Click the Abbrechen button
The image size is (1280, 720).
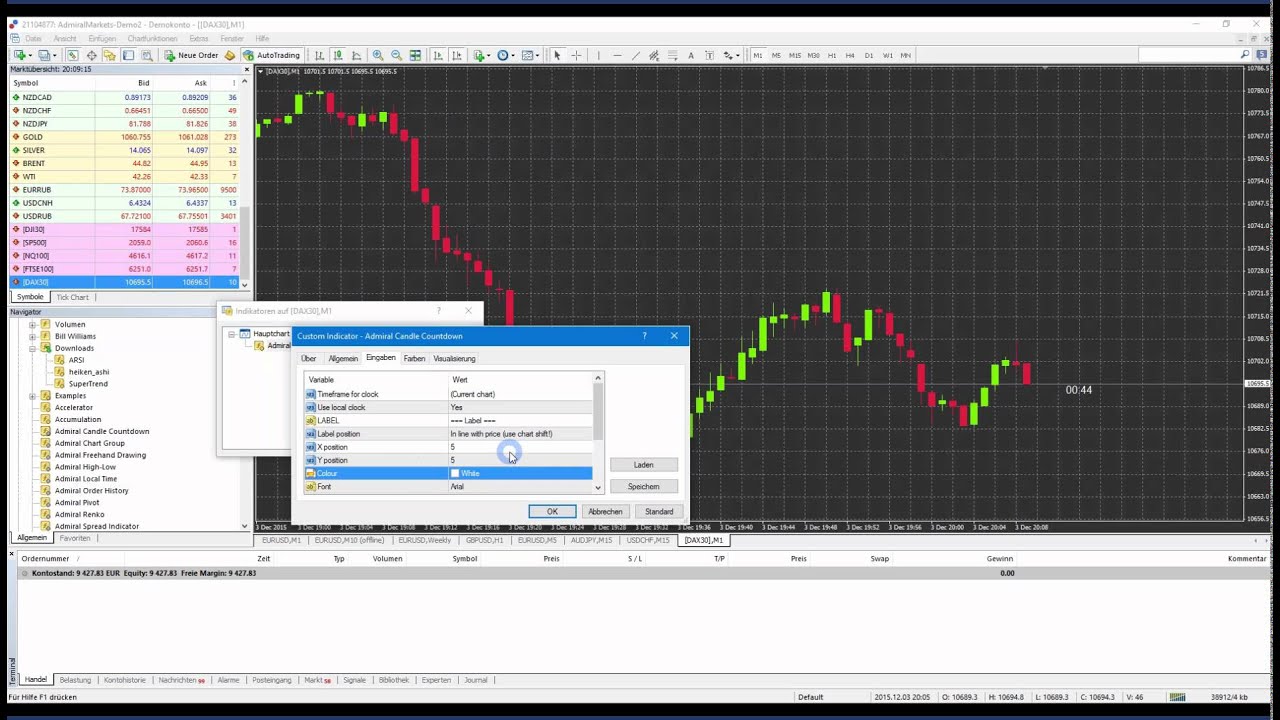point(605,511)
